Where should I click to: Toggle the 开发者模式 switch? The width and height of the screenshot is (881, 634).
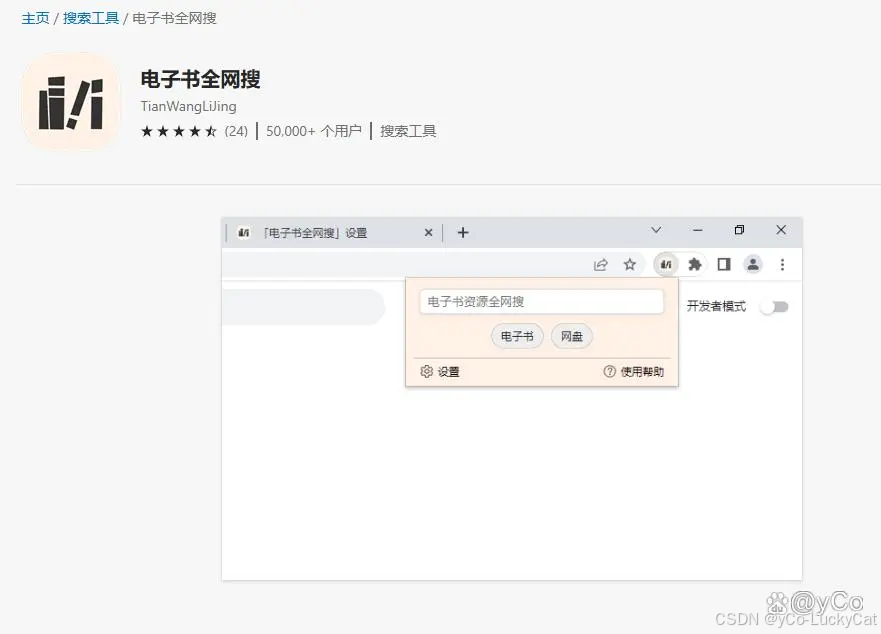775,307
